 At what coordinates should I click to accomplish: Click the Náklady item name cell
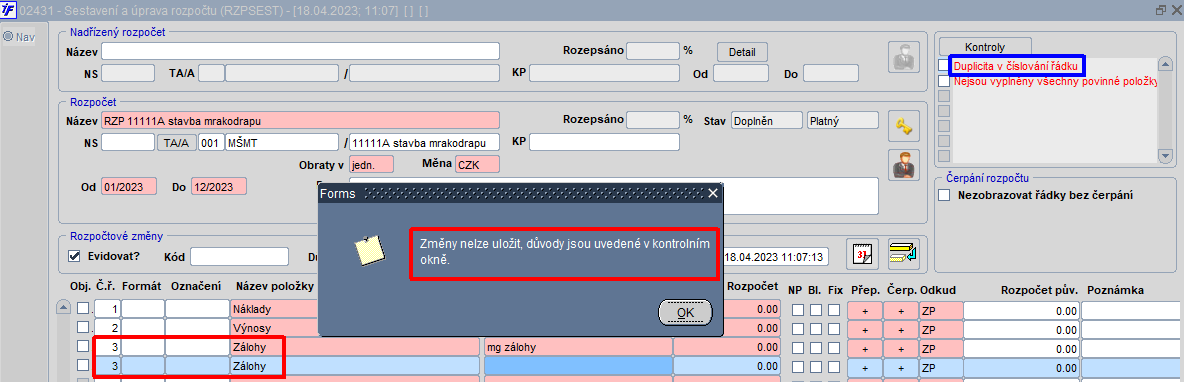click(x=275, y=310)
